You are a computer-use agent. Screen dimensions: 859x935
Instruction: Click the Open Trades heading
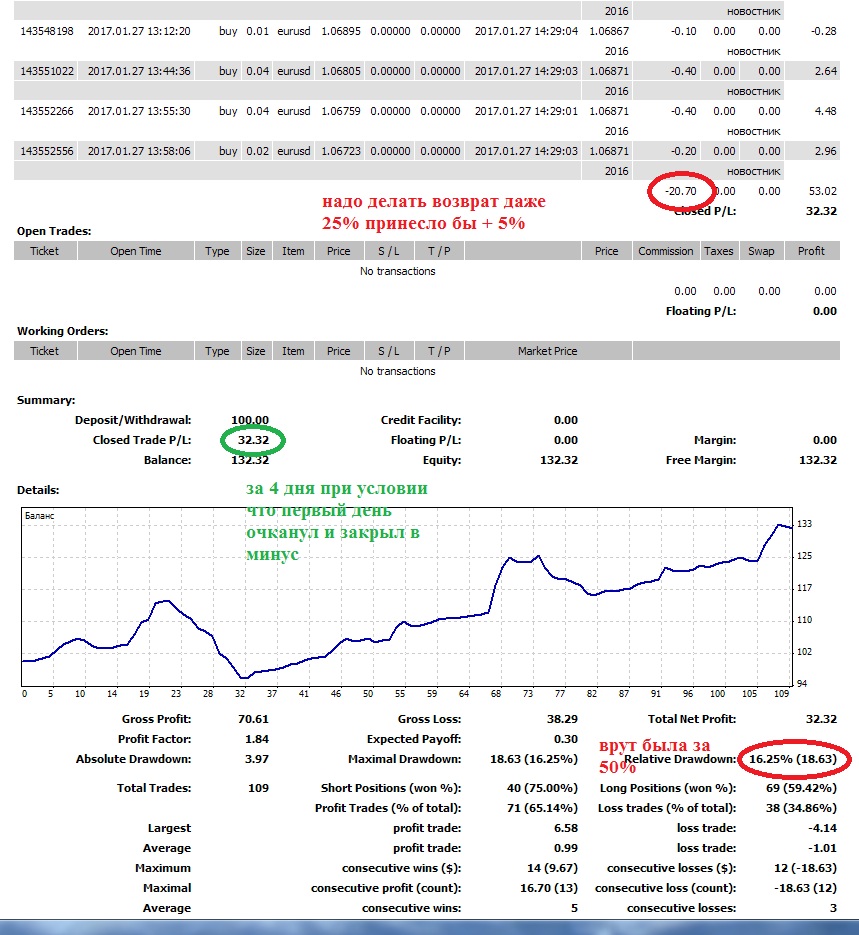54,231
